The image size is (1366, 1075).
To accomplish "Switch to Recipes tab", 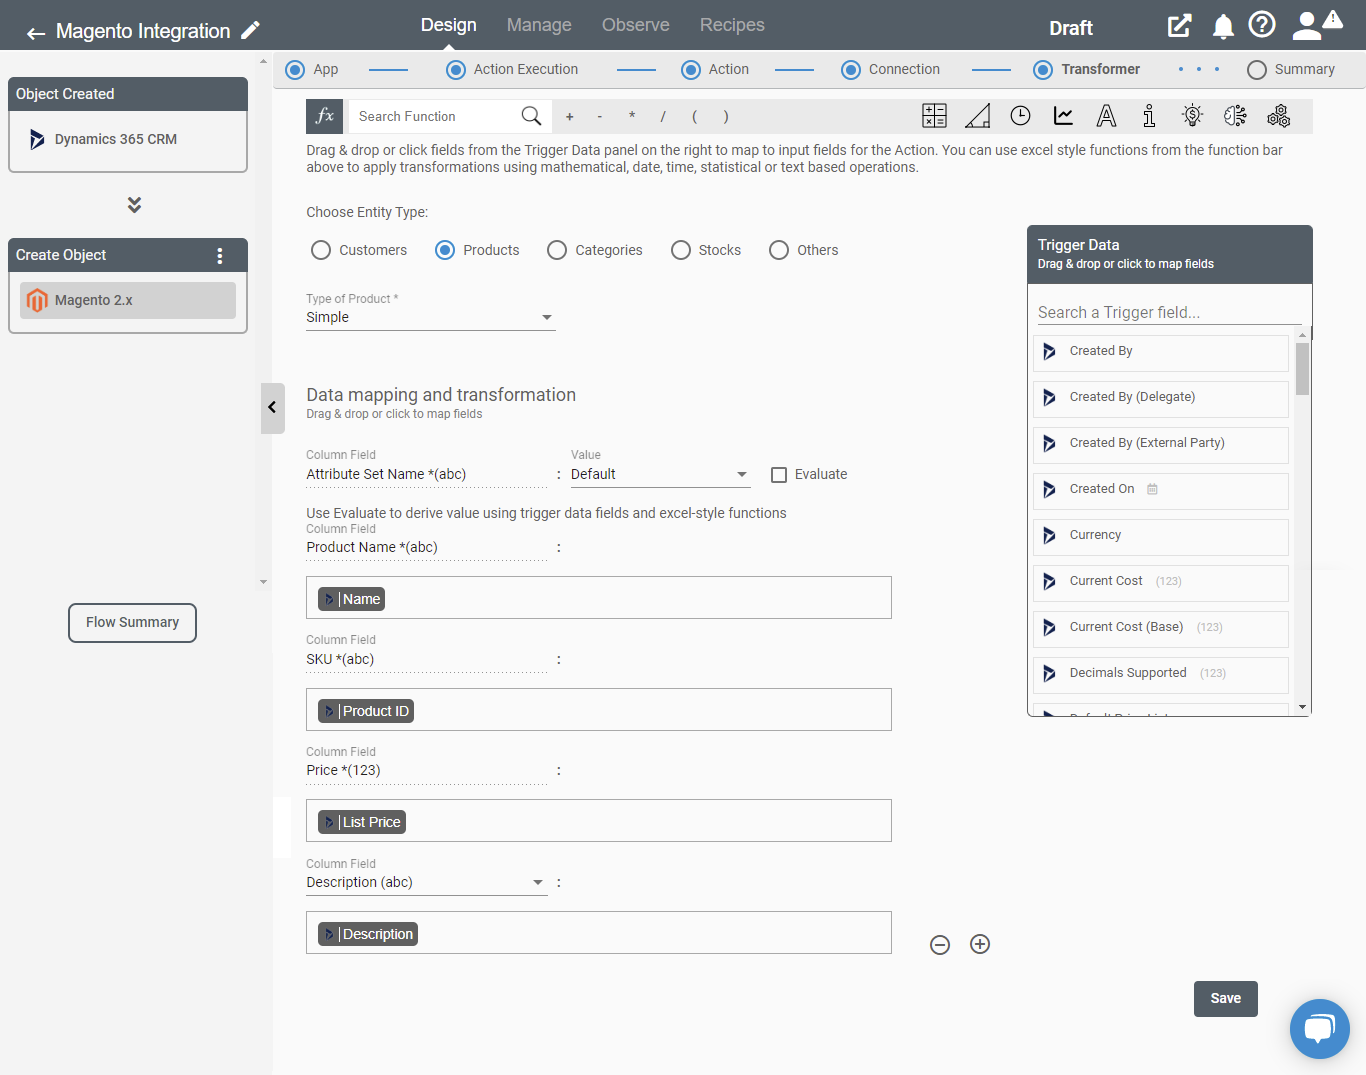I will pos(732,25).
